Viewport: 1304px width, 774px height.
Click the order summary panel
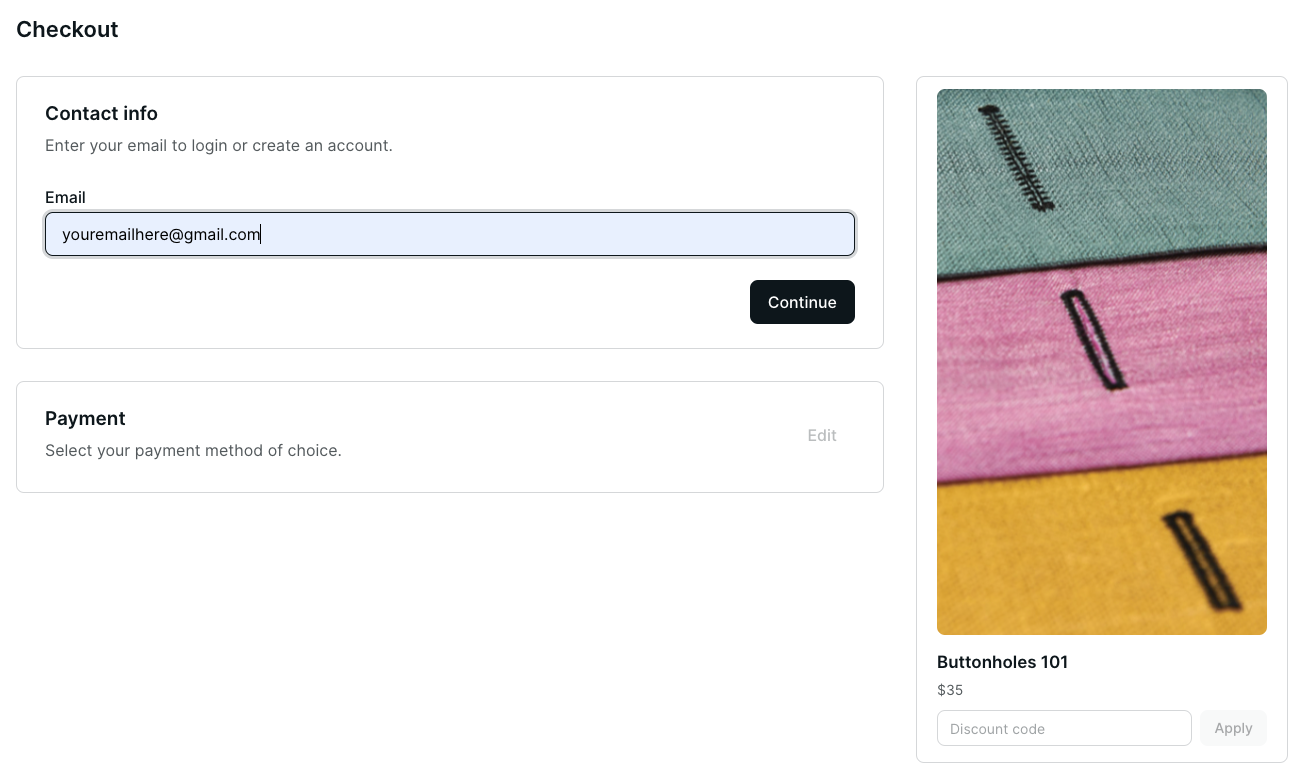1101,420
